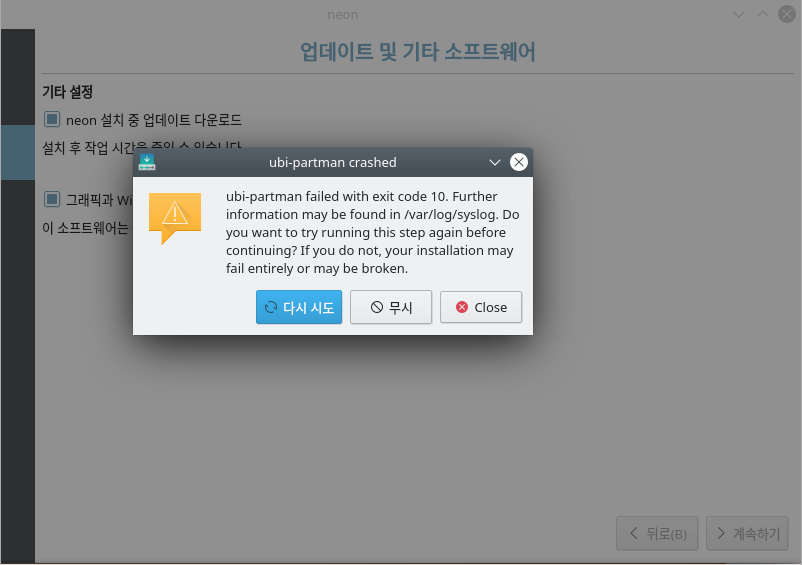Click the 계속하기 continue button

click(x=747, y=533)
